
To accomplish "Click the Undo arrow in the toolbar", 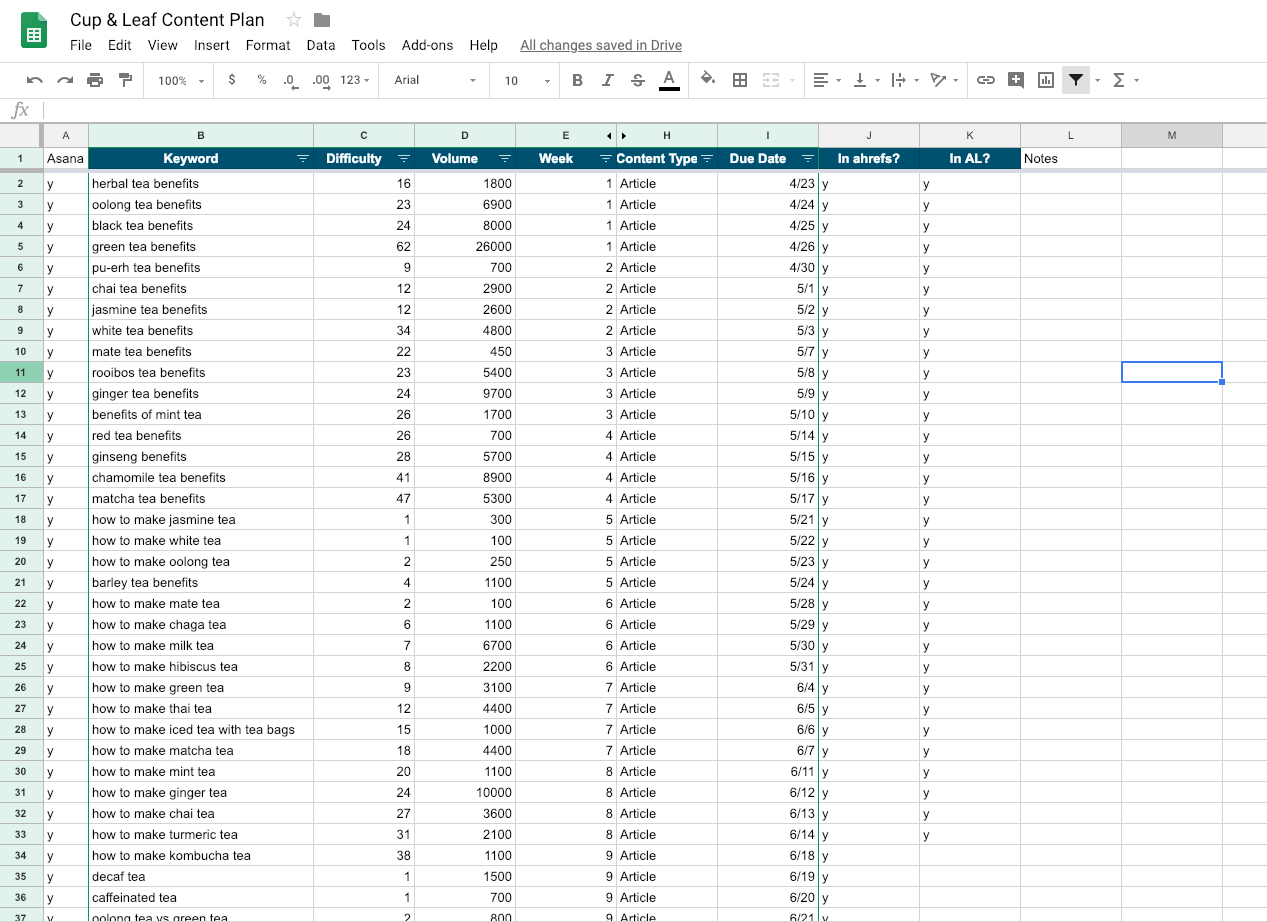I will (35, 80).
